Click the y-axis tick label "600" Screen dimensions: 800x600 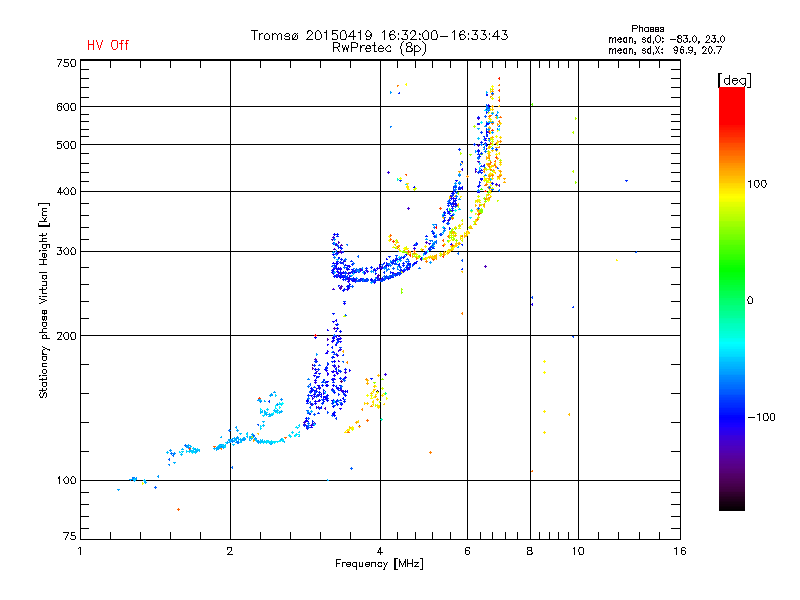tap(67, 107)
